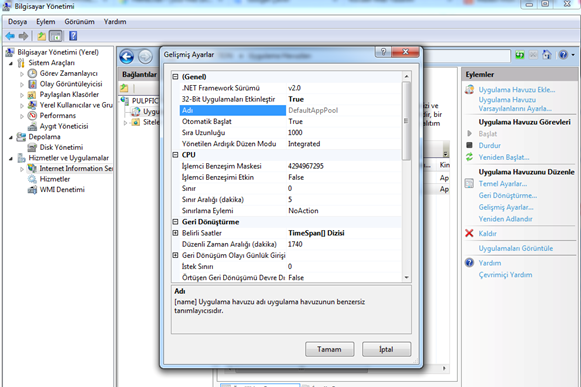Click the Paylaşılan Klasörler icon
The height and width of the screenshot is (387, 581).
(33, 95)
